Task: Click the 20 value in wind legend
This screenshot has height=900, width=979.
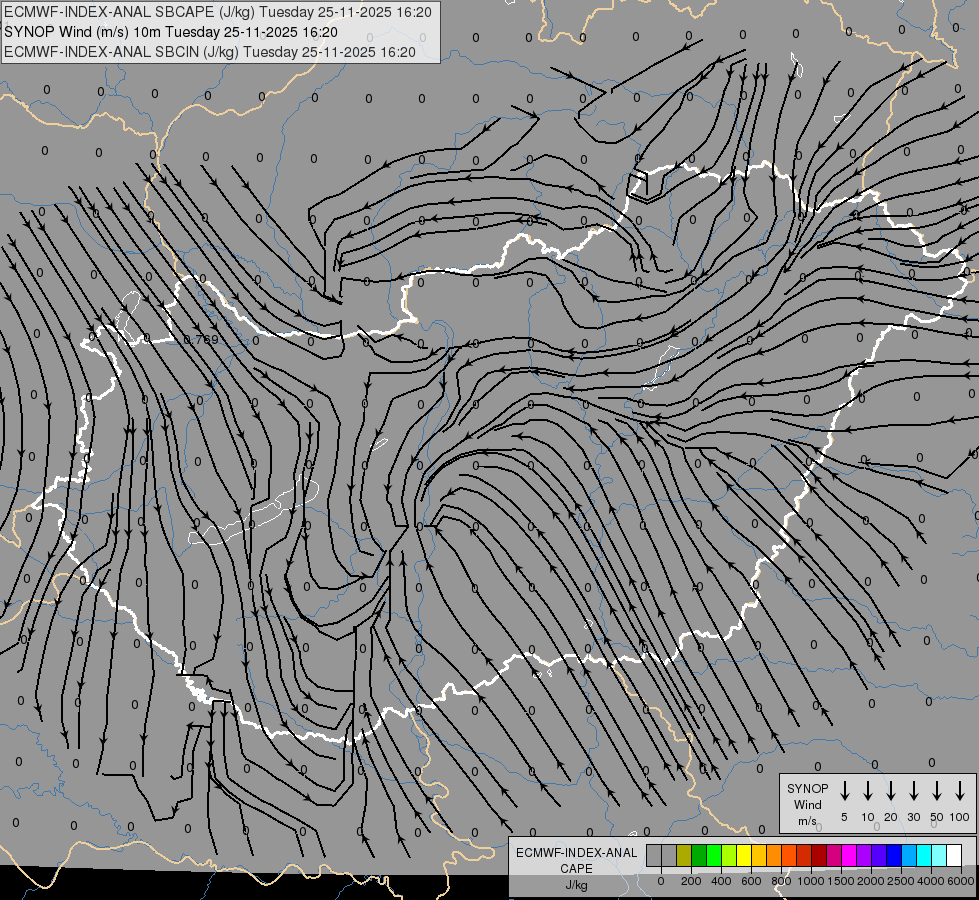Action: pos(891,817)
